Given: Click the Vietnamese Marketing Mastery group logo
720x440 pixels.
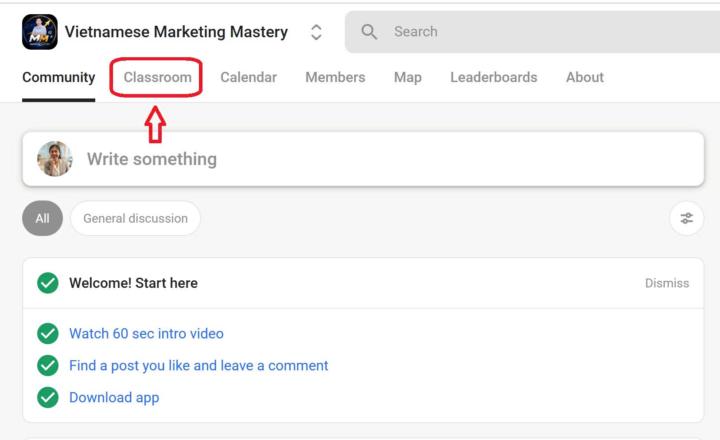Looking at the screenshot, I should coord(40,32).
